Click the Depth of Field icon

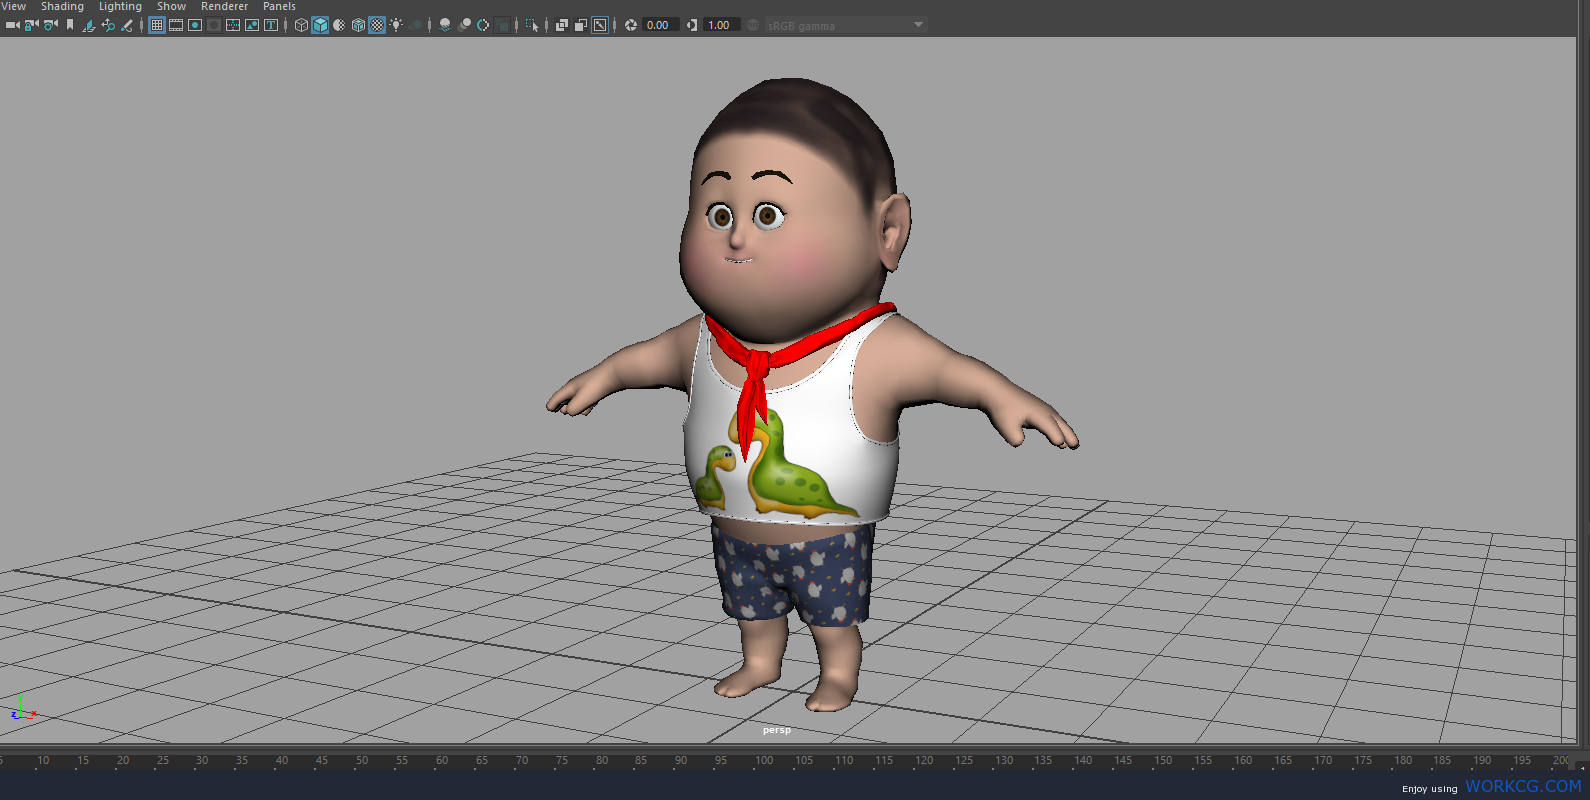502,25
